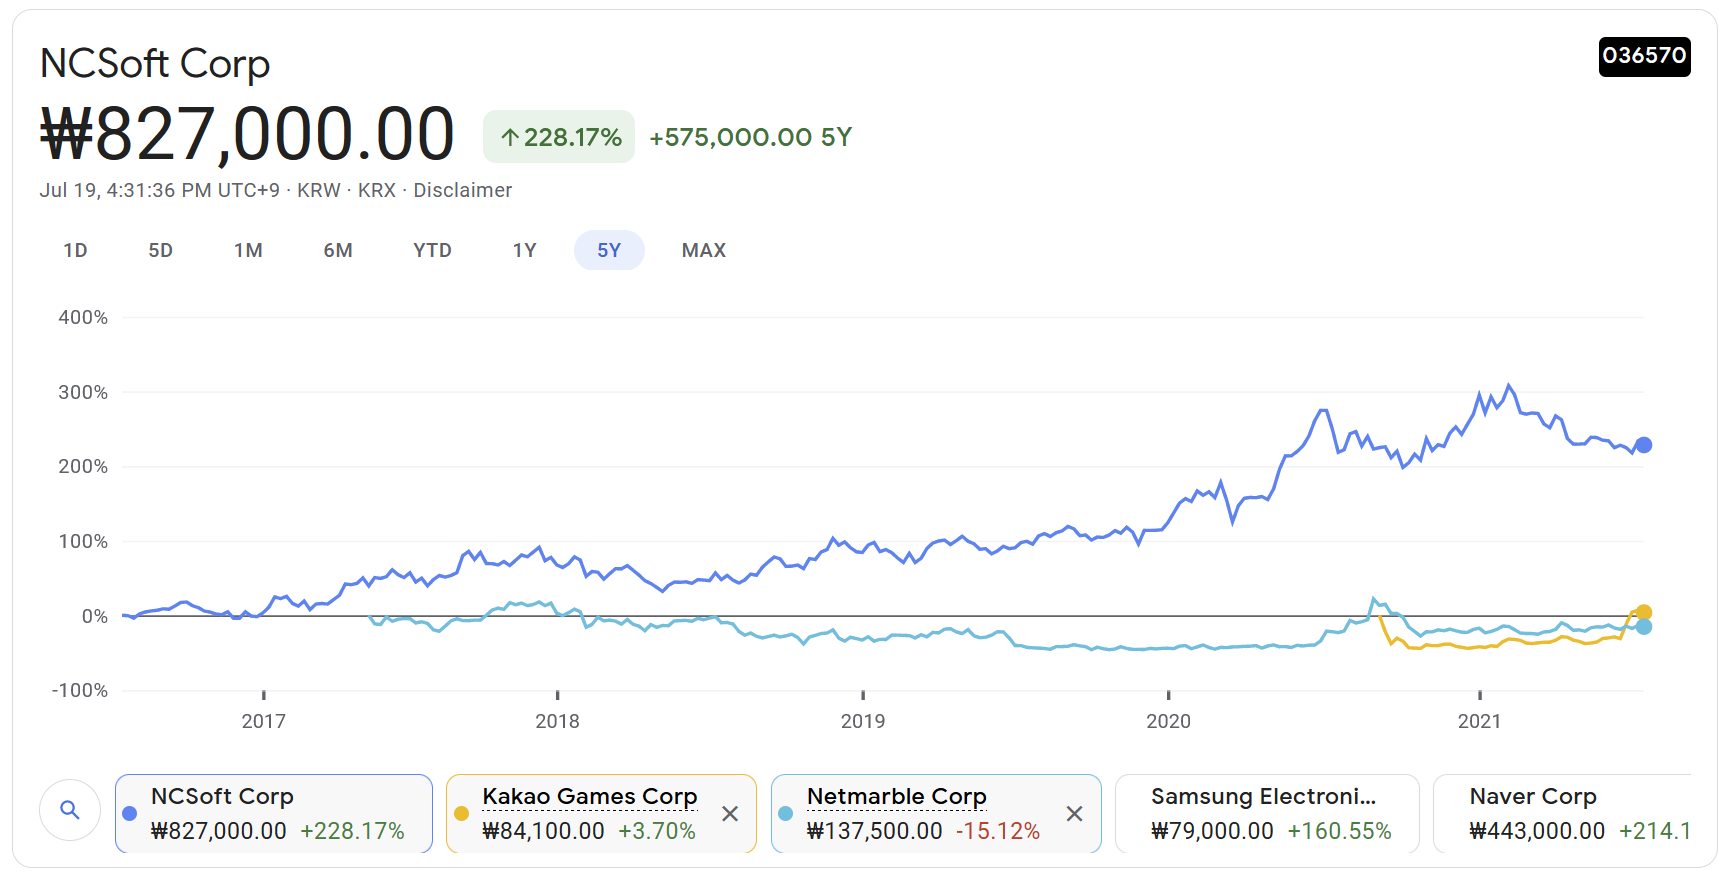Add Naver Corp to comparison
This screenshot has width=1729, height=881.
pyautogui.click(x=1560, y=813)
